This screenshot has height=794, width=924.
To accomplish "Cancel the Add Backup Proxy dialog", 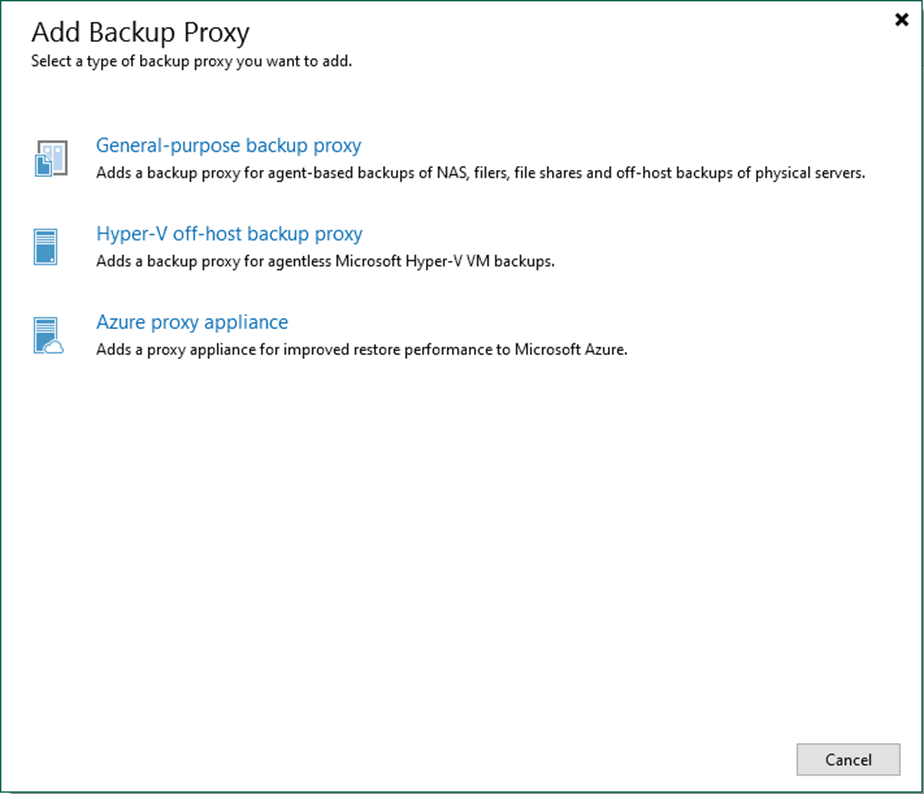I will click(848, 759).
